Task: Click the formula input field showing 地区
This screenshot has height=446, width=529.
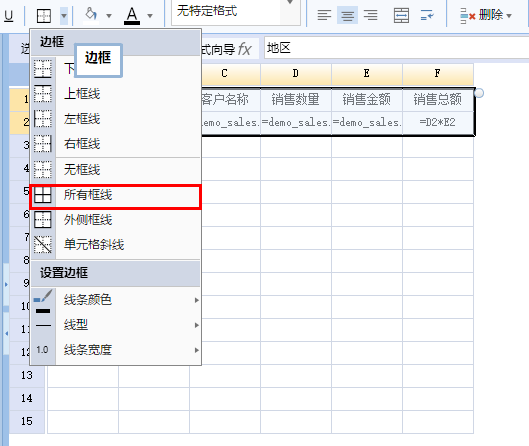Action: coord(396,48)
